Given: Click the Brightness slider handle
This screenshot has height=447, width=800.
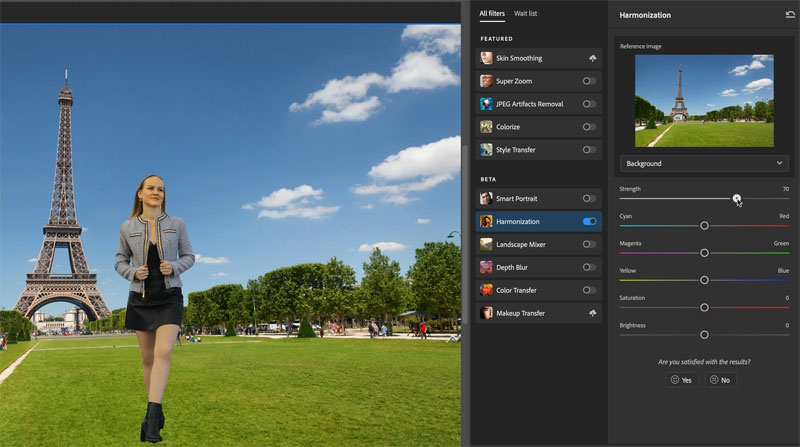Looking at the screenshot, I should 704,335.
